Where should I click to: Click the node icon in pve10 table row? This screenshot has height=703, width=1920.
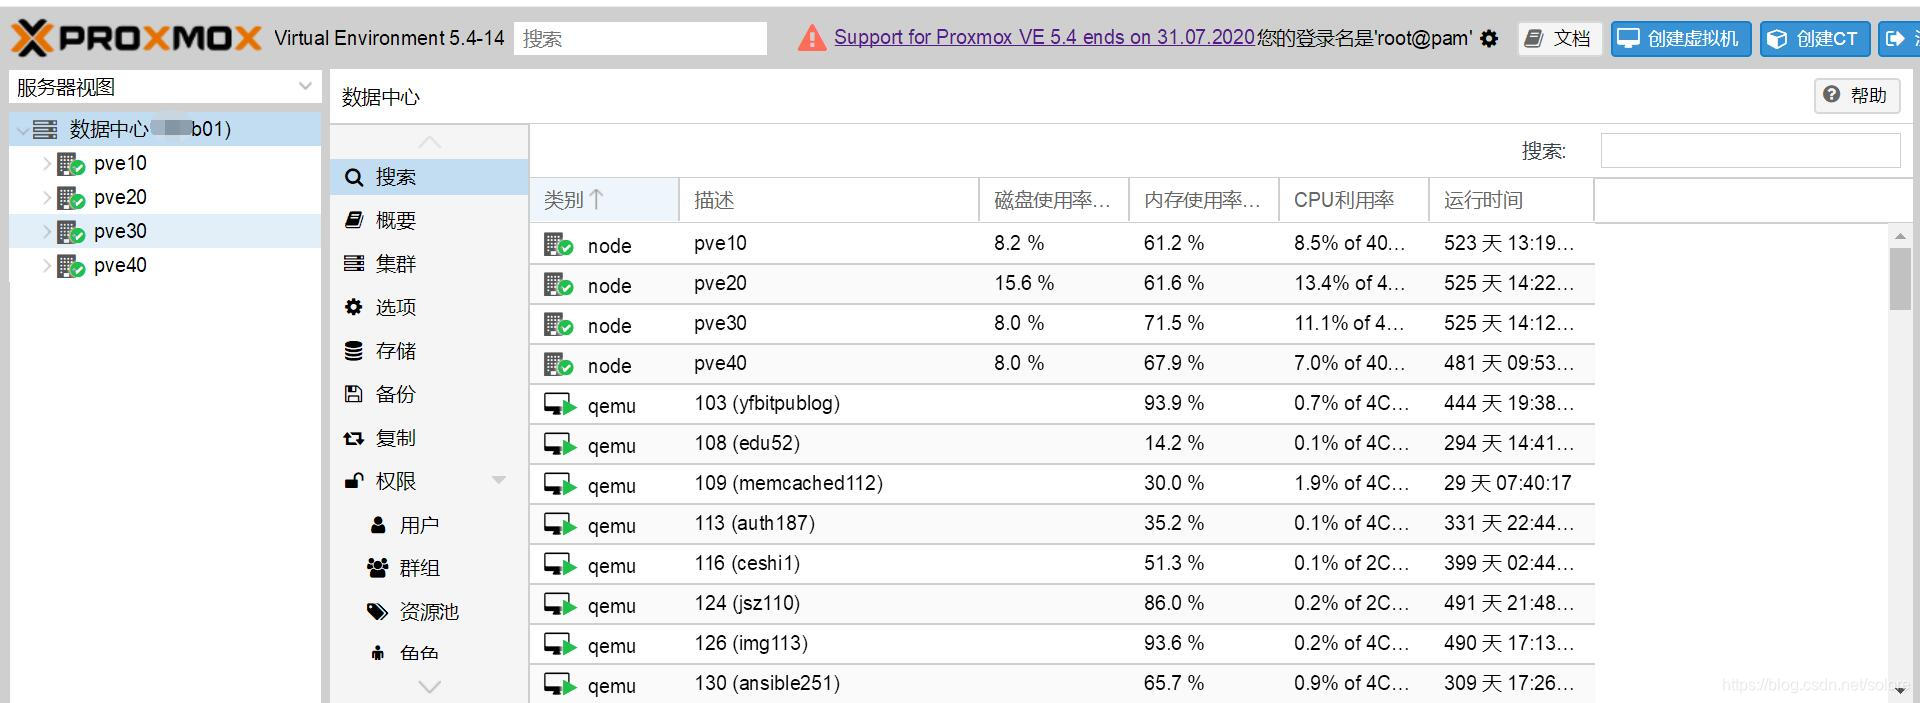point(558,245)
